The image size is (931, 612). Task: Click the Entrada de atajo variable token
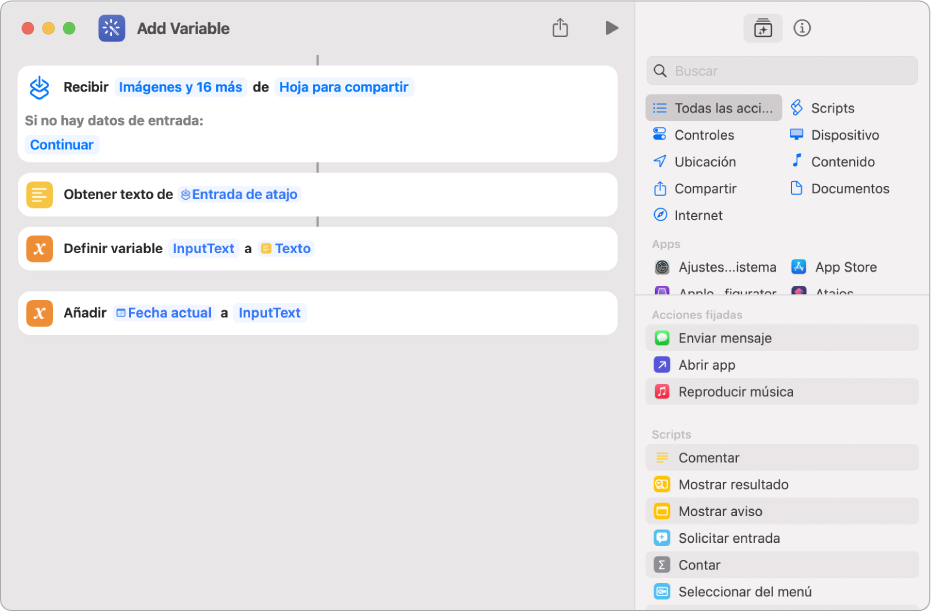239,195
